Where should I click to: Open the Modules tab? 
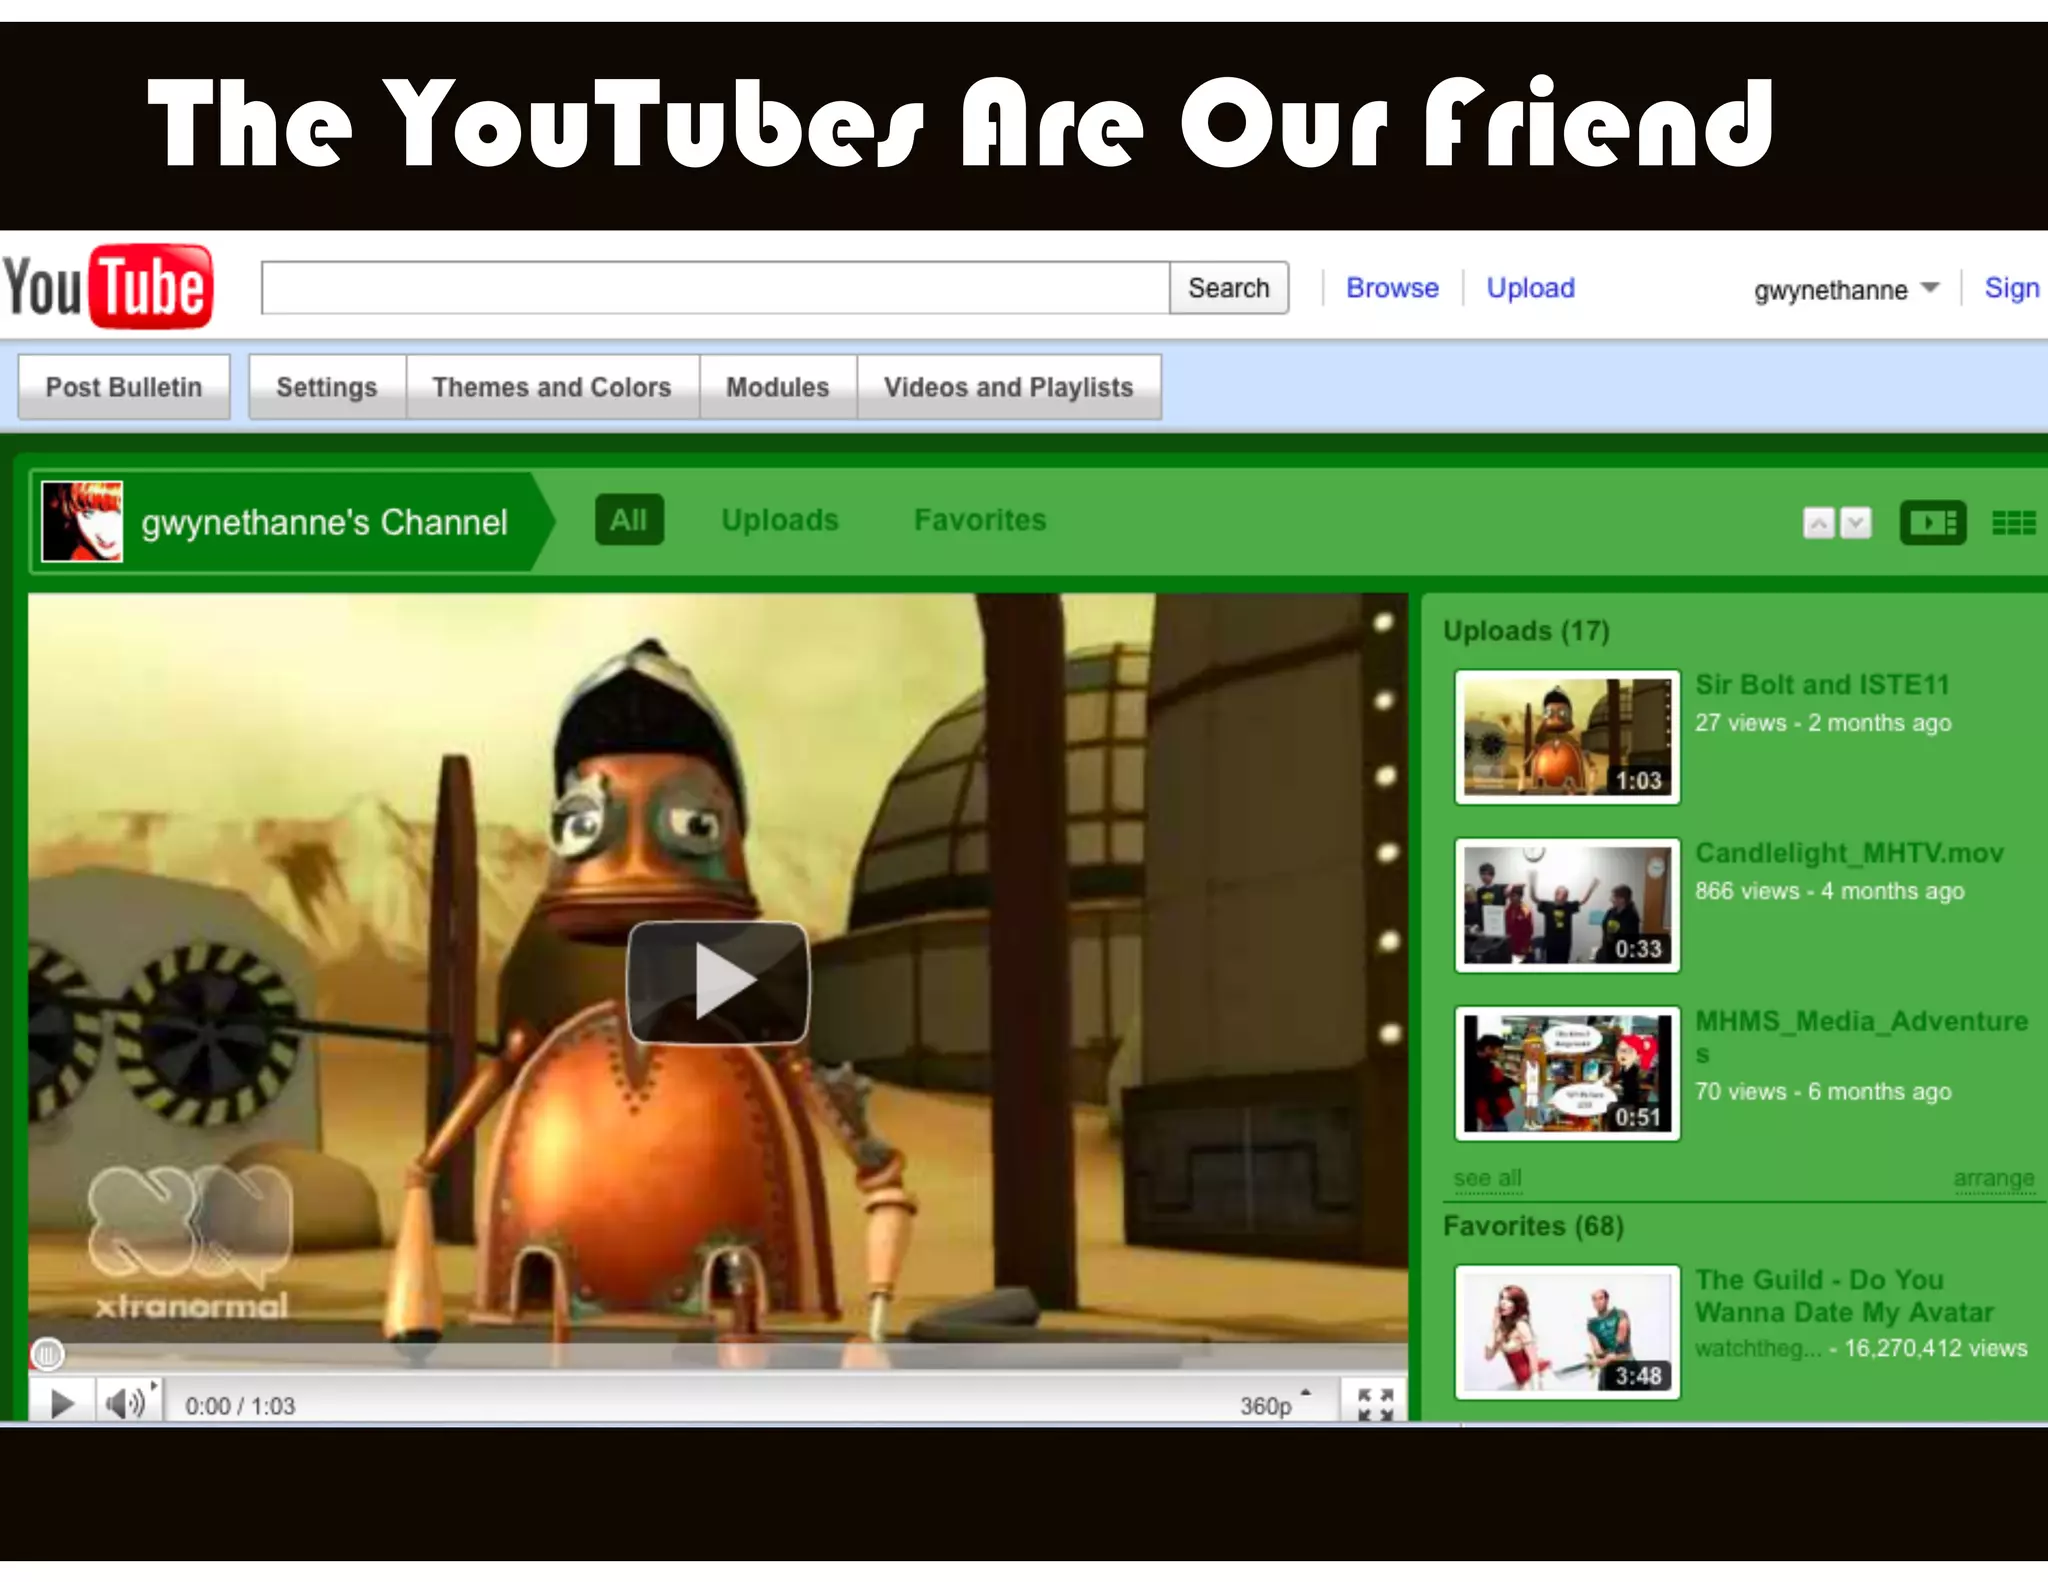778,387
